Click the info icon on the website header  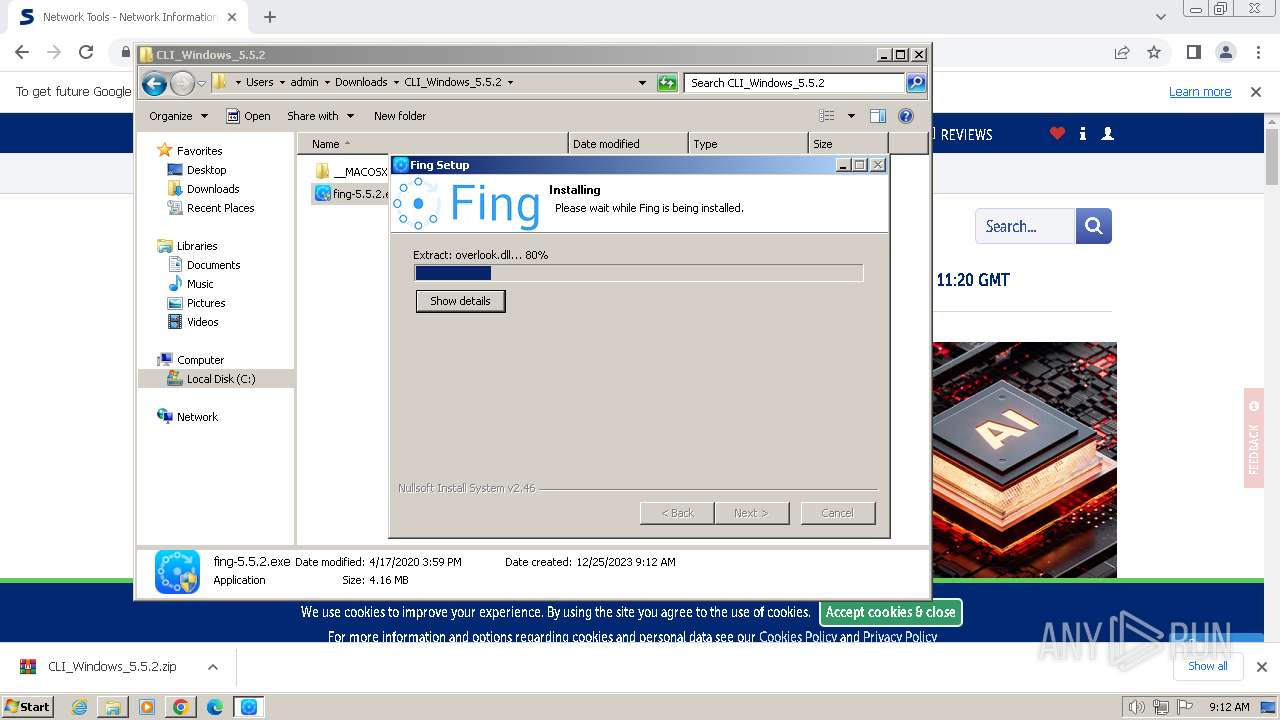click(1083, 133)
